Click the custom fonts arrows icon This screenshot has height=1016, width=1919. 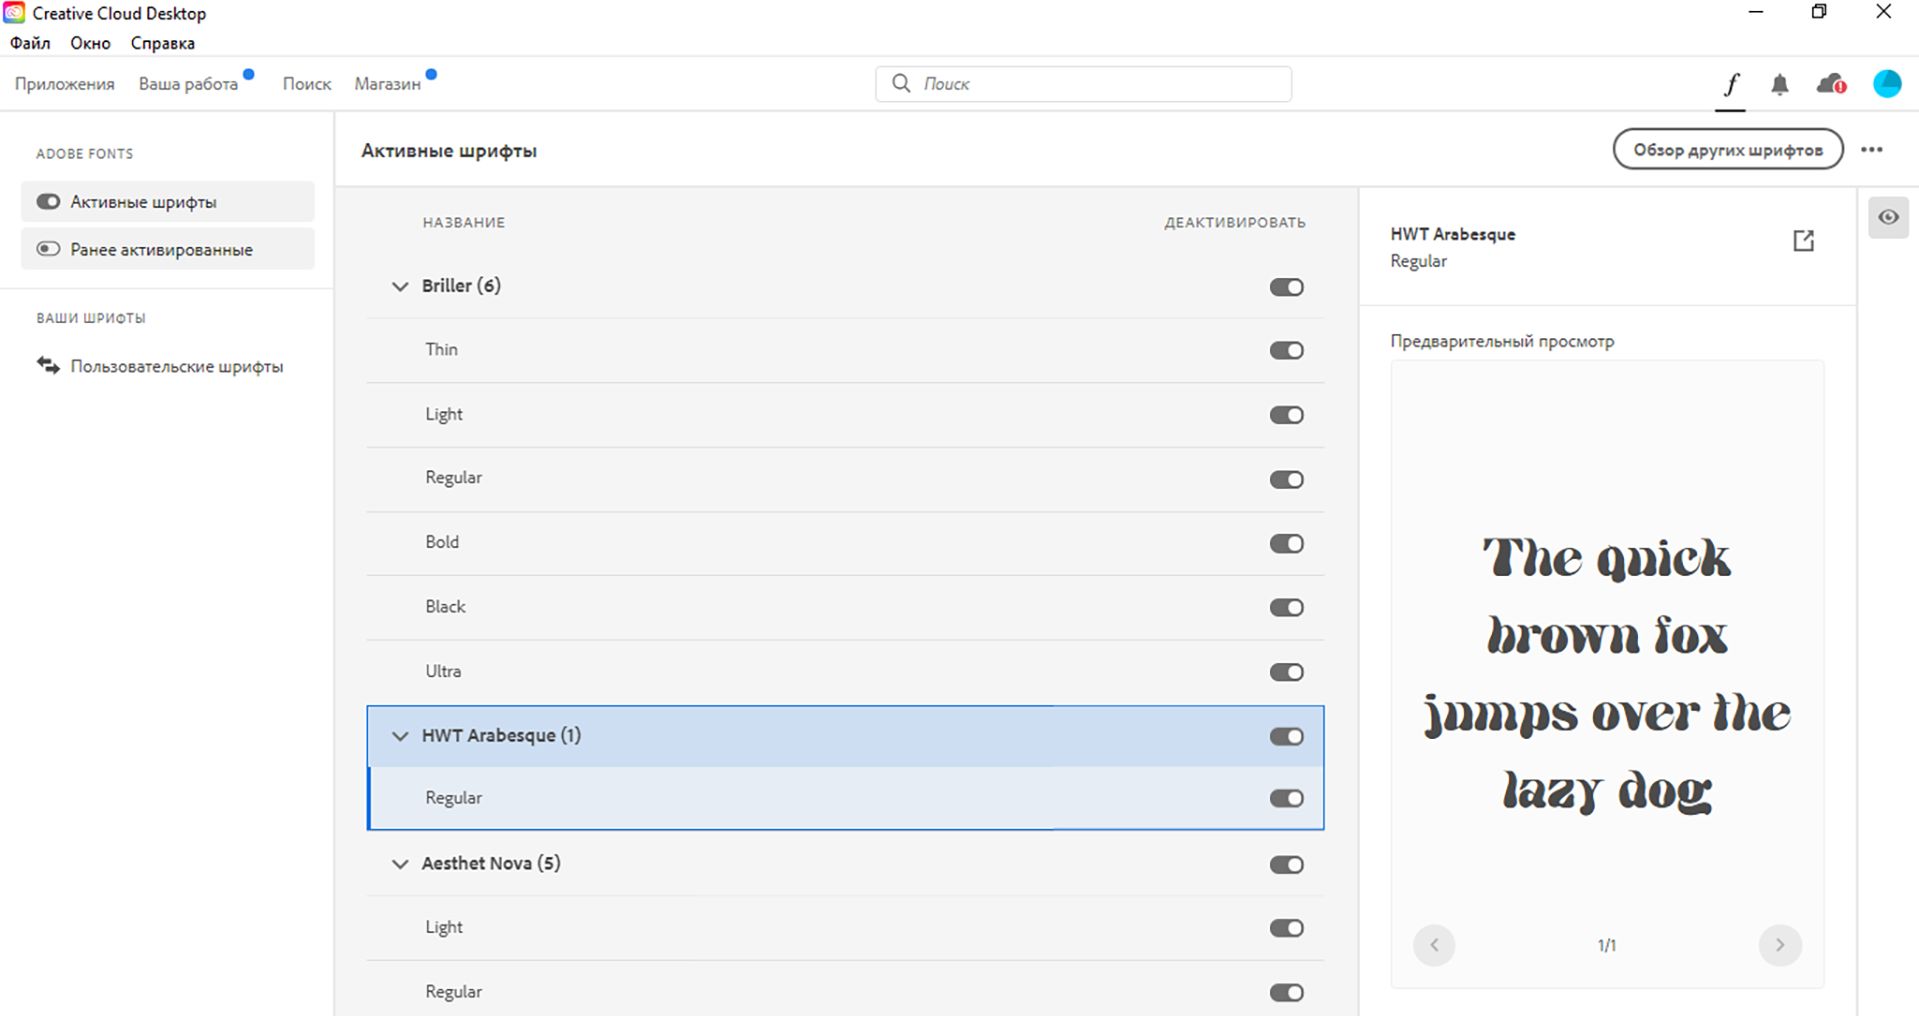pyautogui.click(x=48, y=366)
